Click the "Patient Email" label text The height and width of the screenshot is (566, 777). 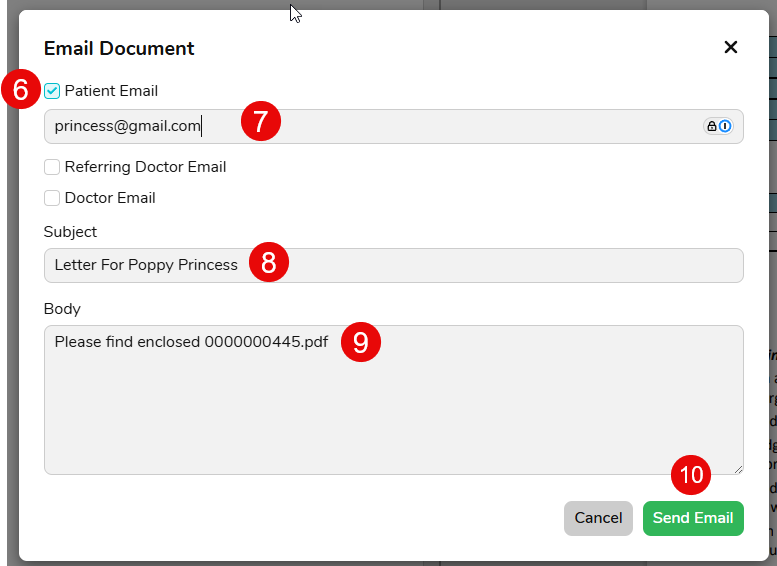(x=111, y=91)
